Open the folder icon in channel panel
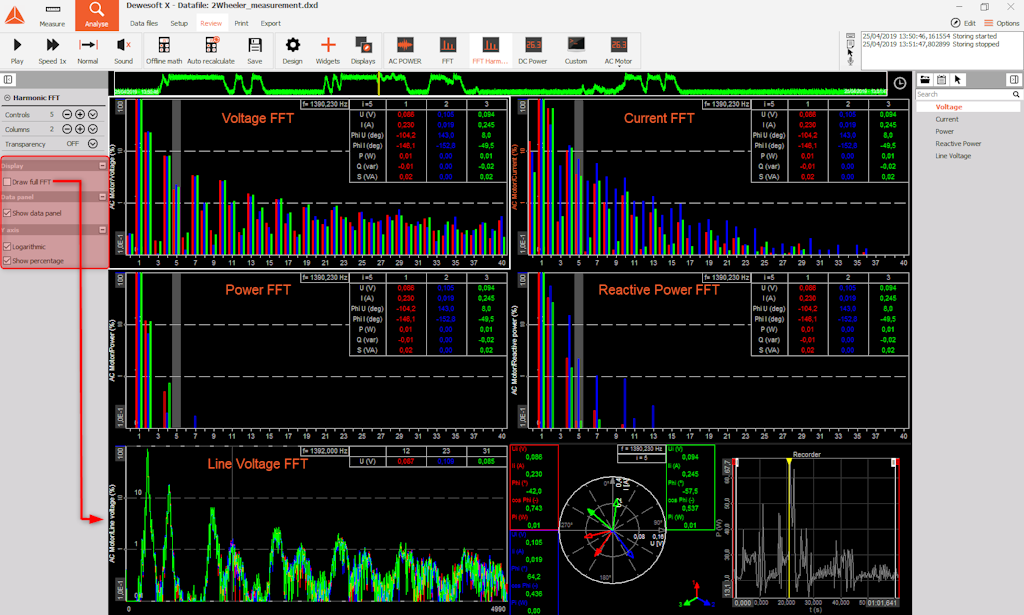 (x=925, y=80)
